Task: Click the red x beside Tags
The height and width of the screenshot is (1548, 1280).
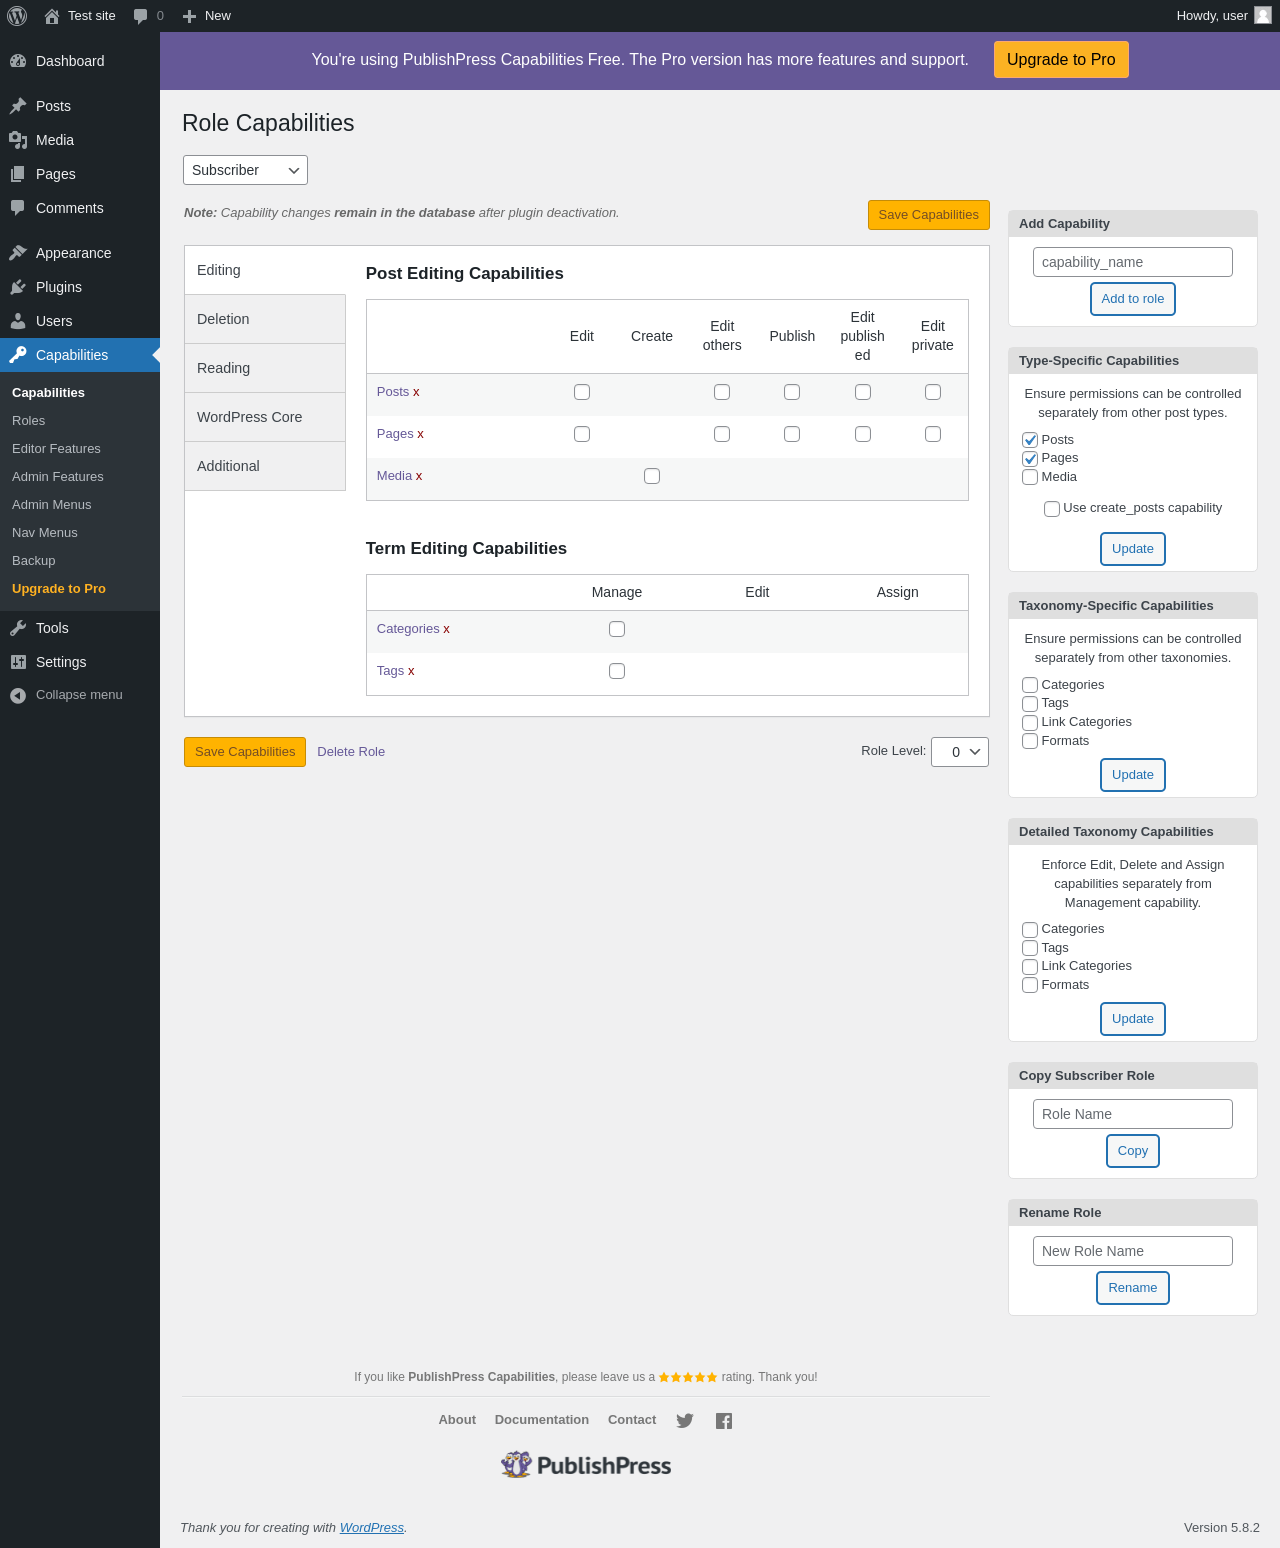Action: coord(411,671)
